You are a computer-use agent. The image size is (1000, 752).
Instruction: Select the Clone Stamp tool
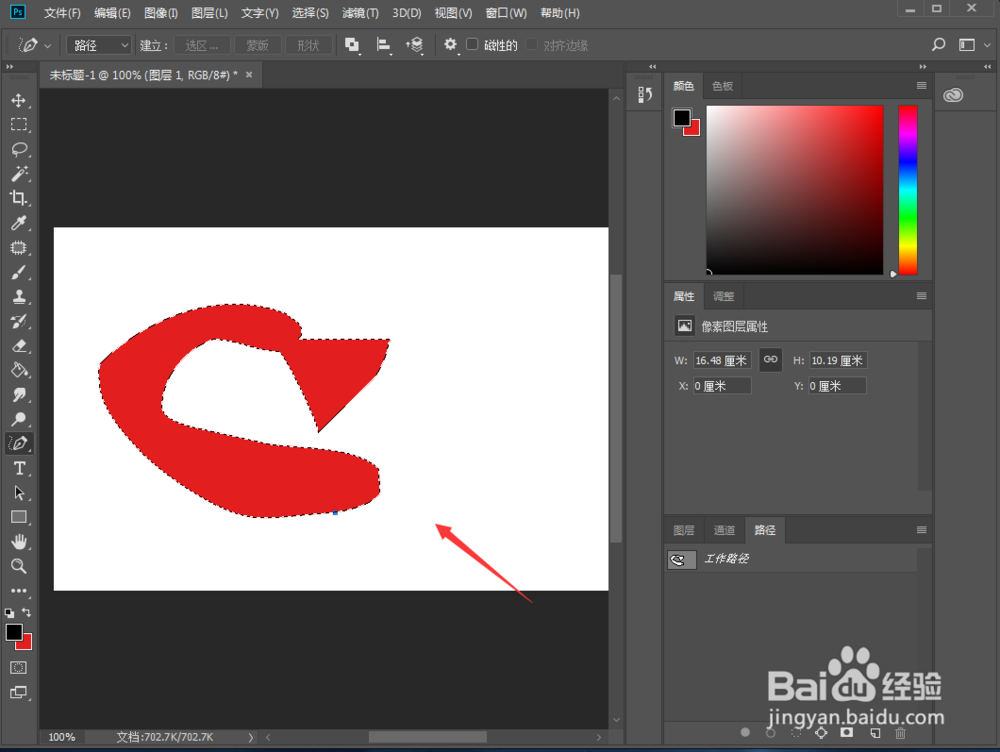click(18, 296)
